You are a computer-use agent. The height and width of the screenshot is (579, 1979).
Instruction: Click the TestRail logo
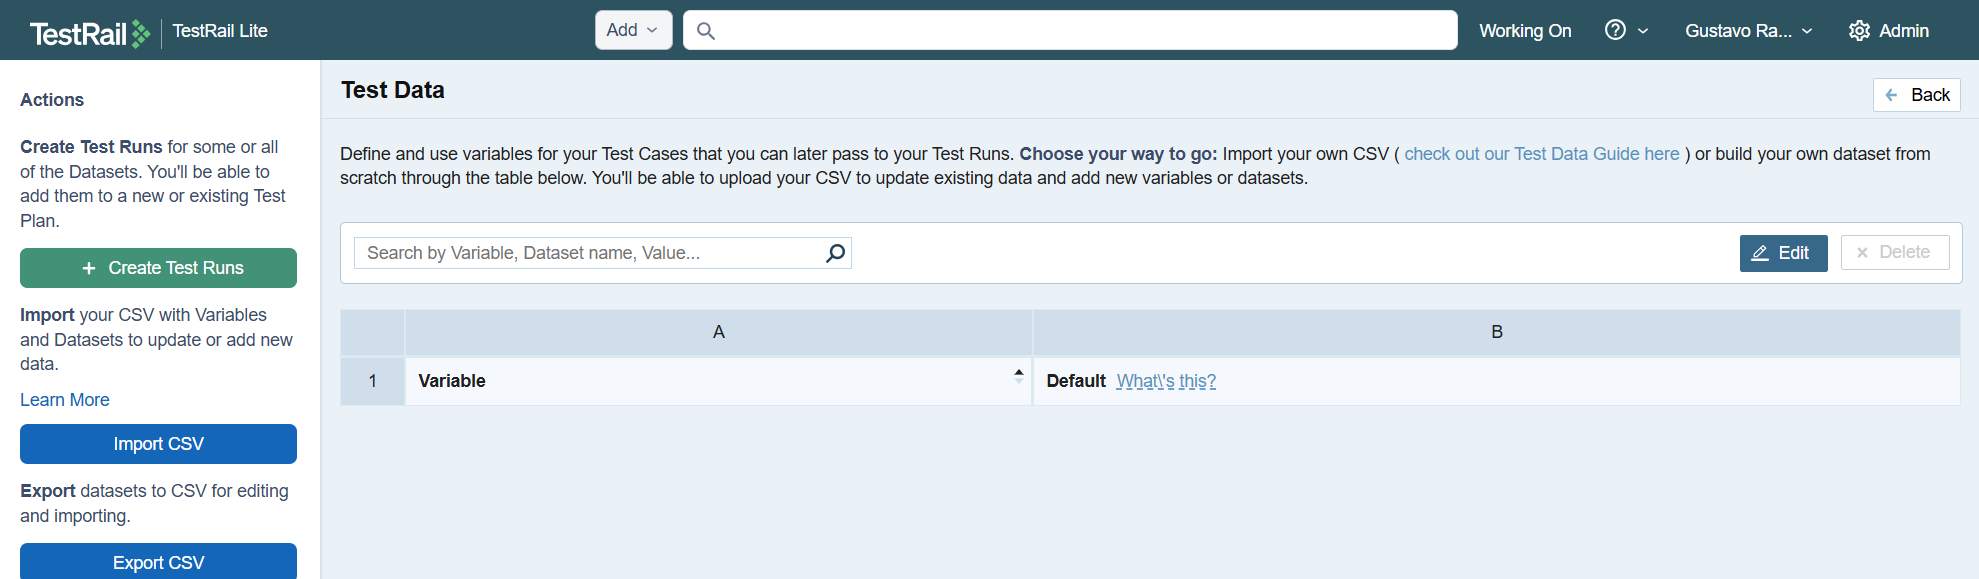click(89, 33)
